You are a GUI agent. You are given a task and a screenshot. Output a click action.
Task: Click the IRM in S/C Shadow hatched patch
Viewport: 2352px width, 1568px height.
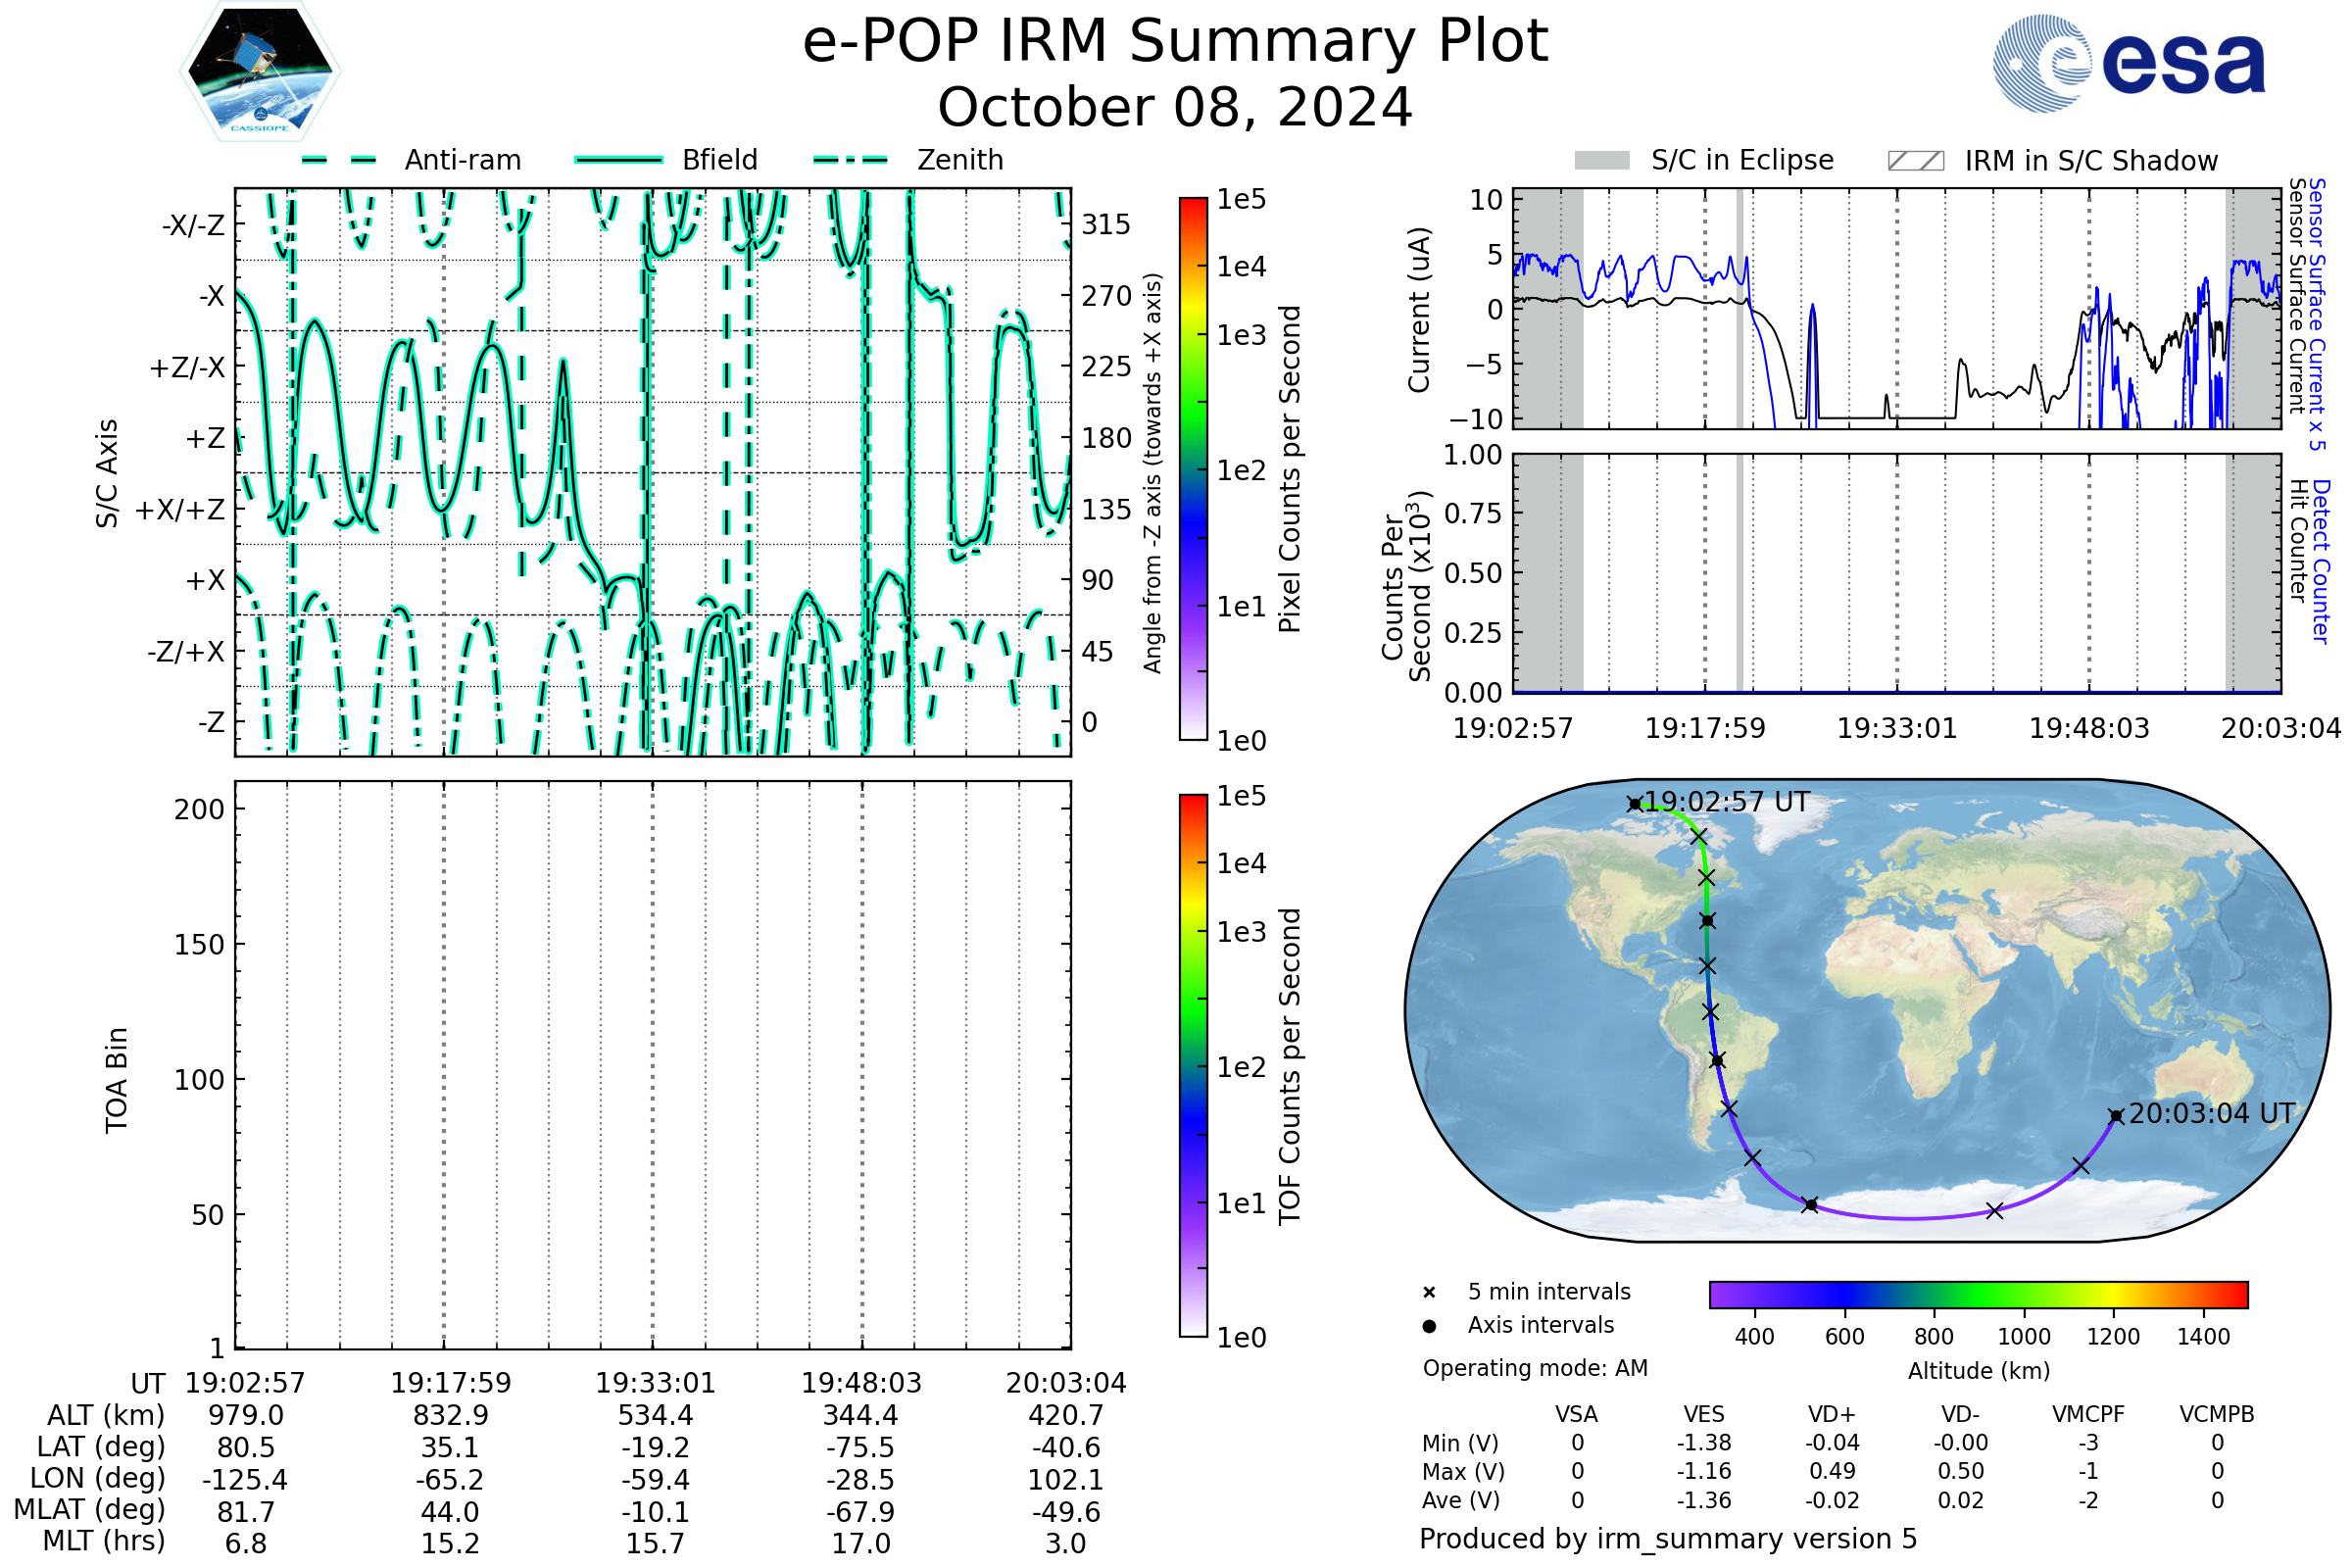point(1916,161)
